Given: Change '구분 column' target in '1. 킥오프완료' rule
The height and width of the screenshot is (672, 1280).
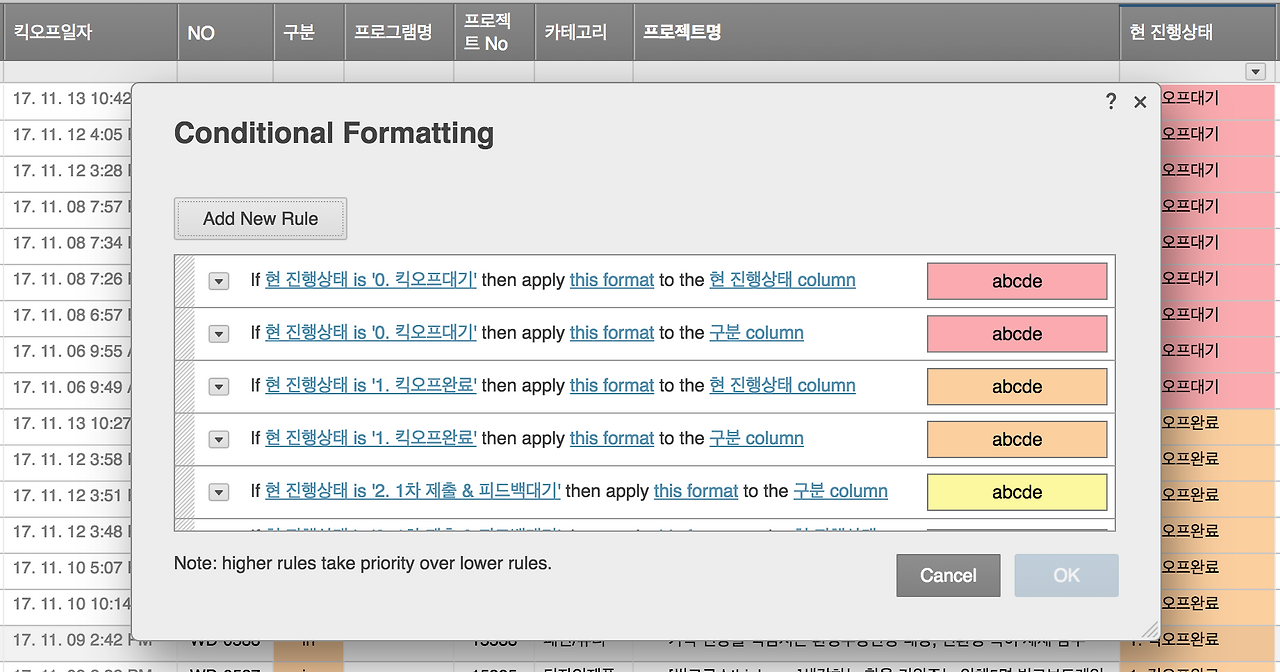Looking at the screenshot, I should coord(756,438).
